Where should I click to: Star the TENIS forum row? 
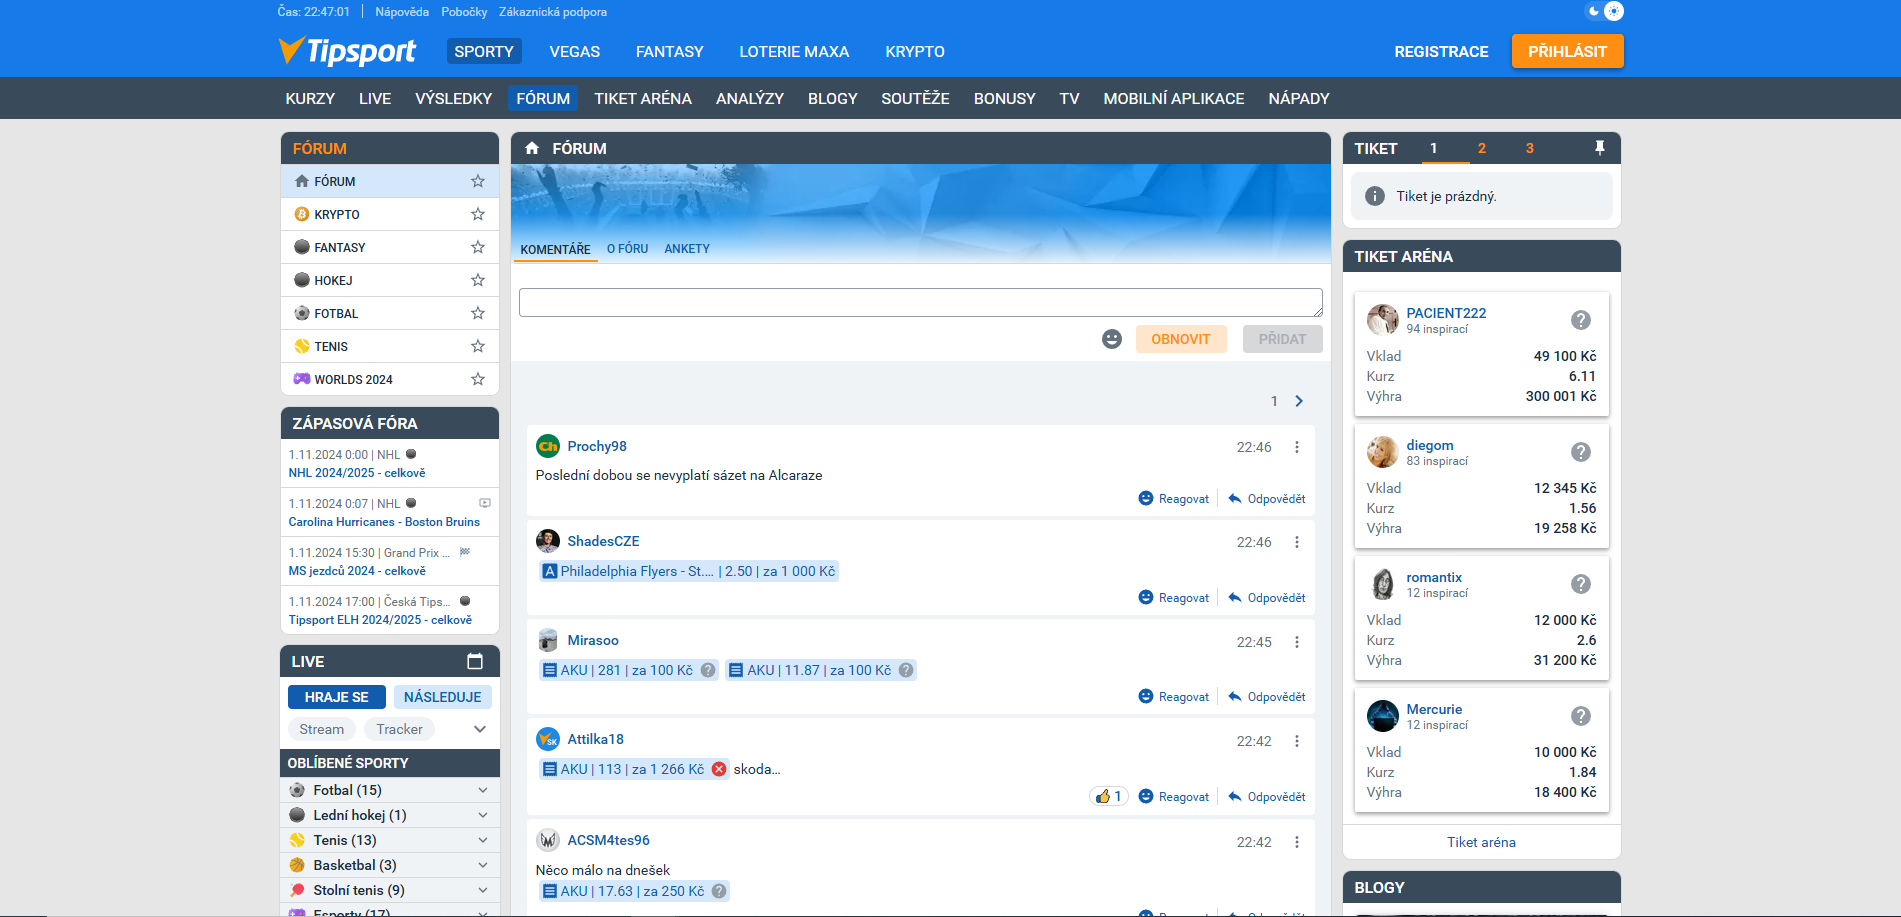[478, 346]
